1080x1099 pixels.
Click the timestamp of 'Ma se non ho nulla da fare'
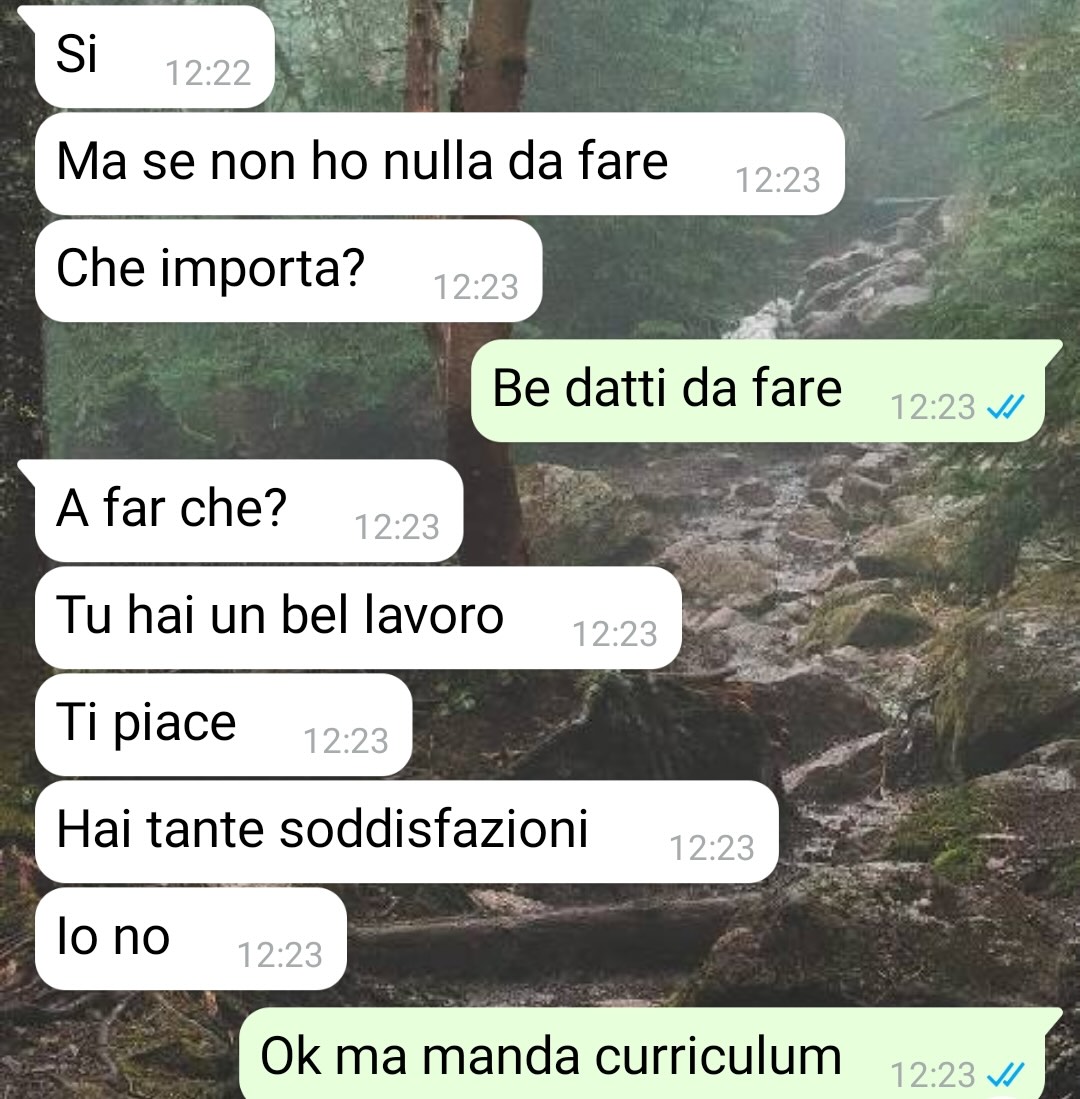(x=778, y=180)
